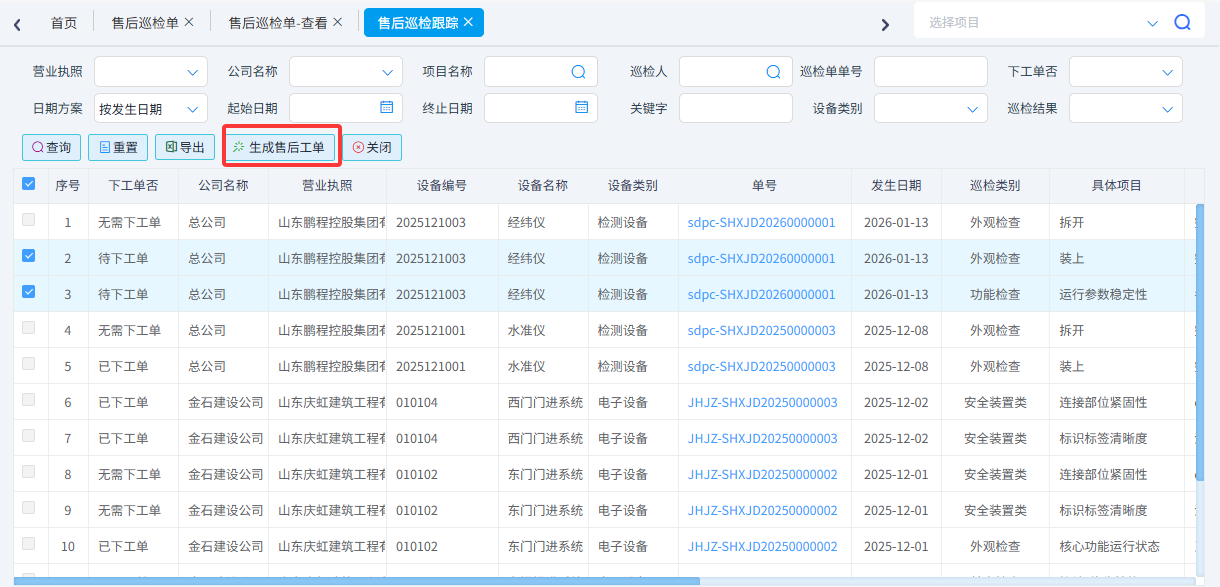Click the left back chevron beside 首页
Viewport: 1220px width, 587px height.
click(17, 22)
